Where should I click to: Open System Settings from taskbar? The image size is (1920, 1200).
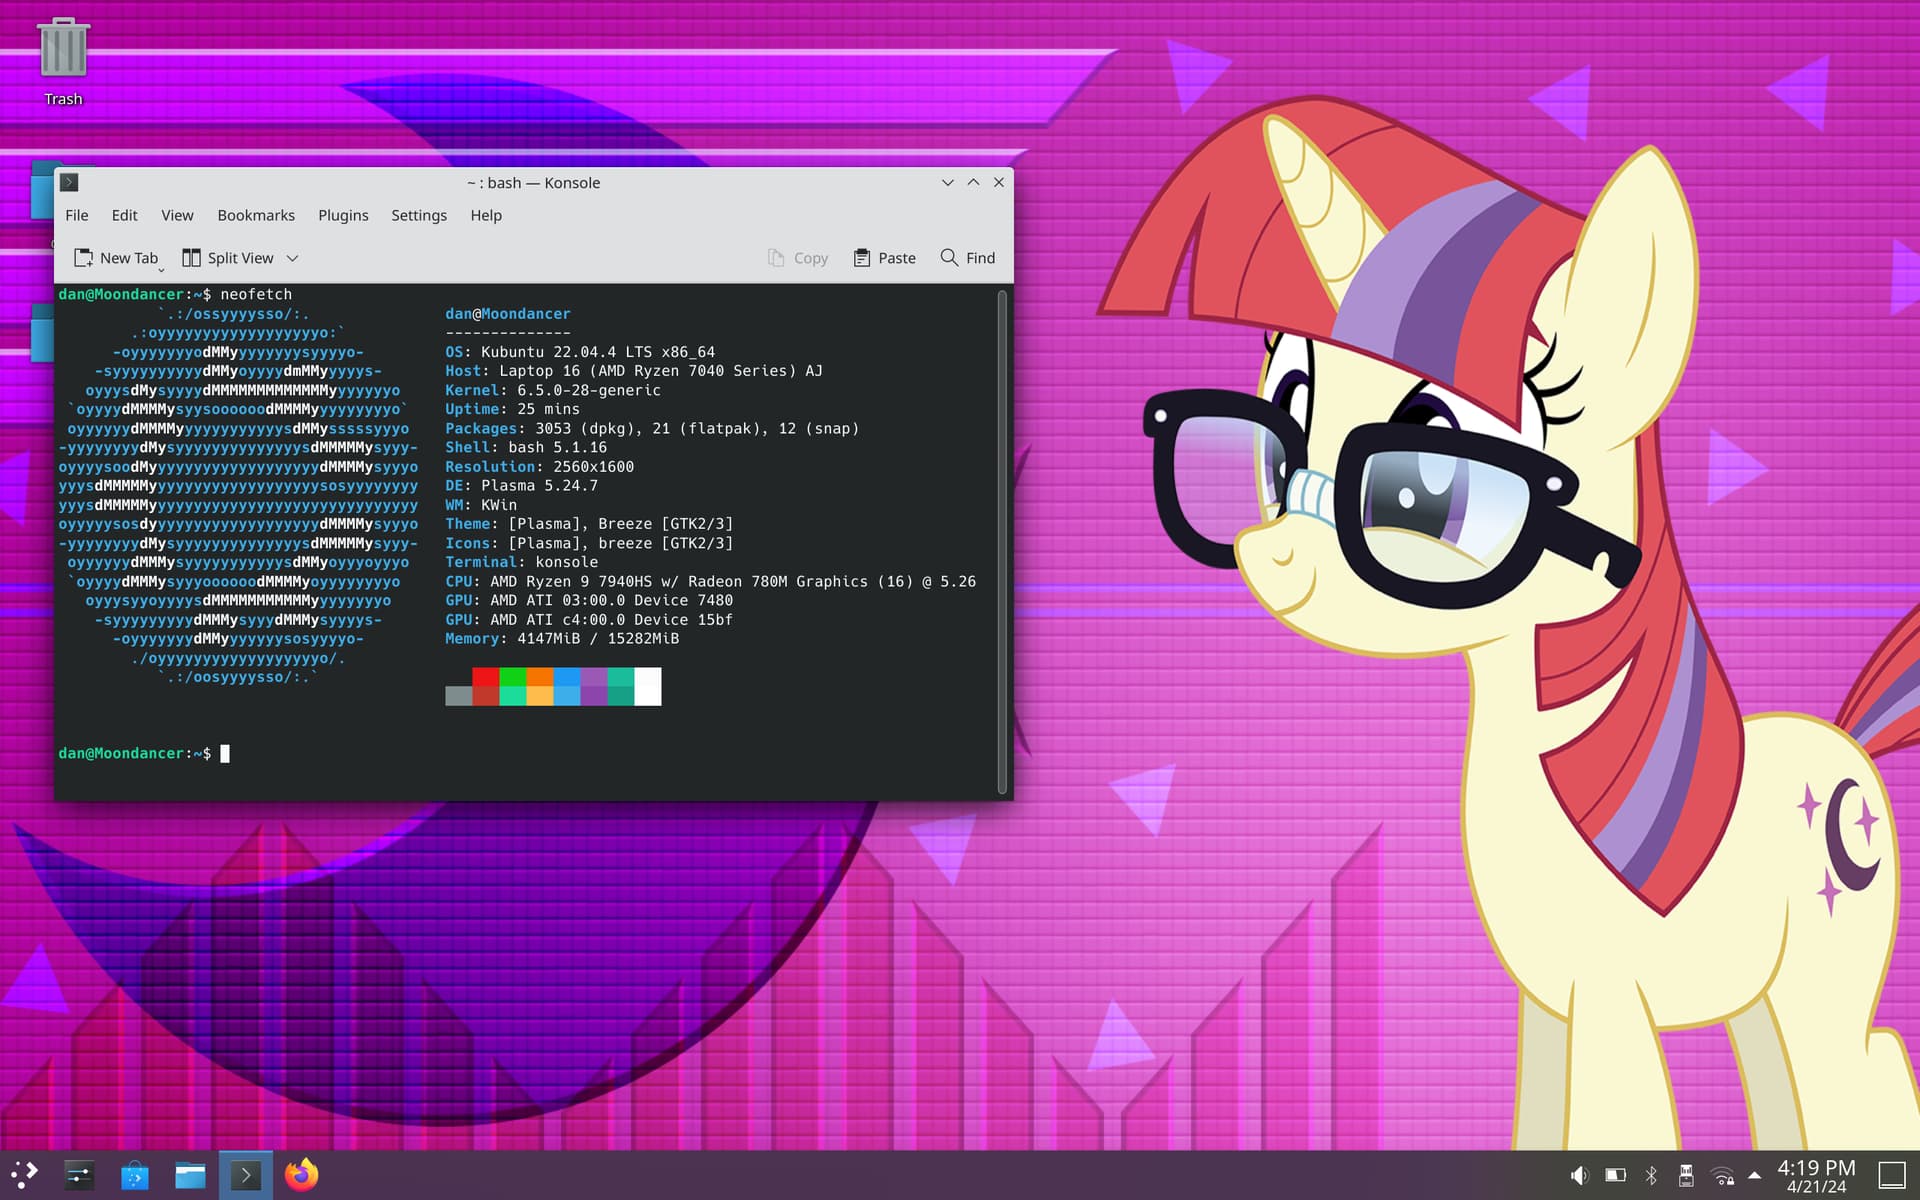79,1175
